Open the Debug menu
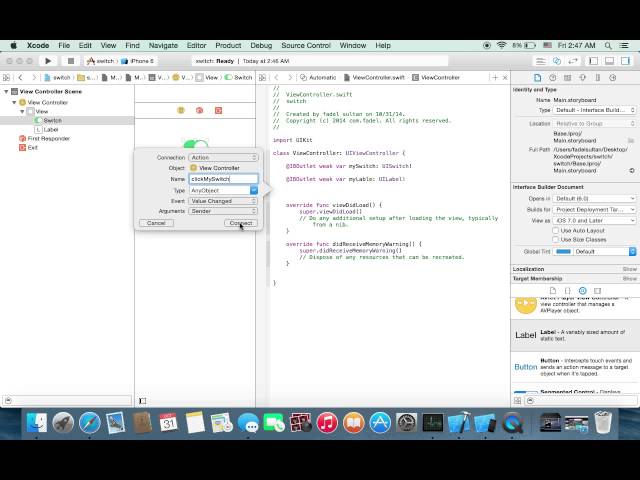Viewport: 640px width, 480px height. coord(261,45)
